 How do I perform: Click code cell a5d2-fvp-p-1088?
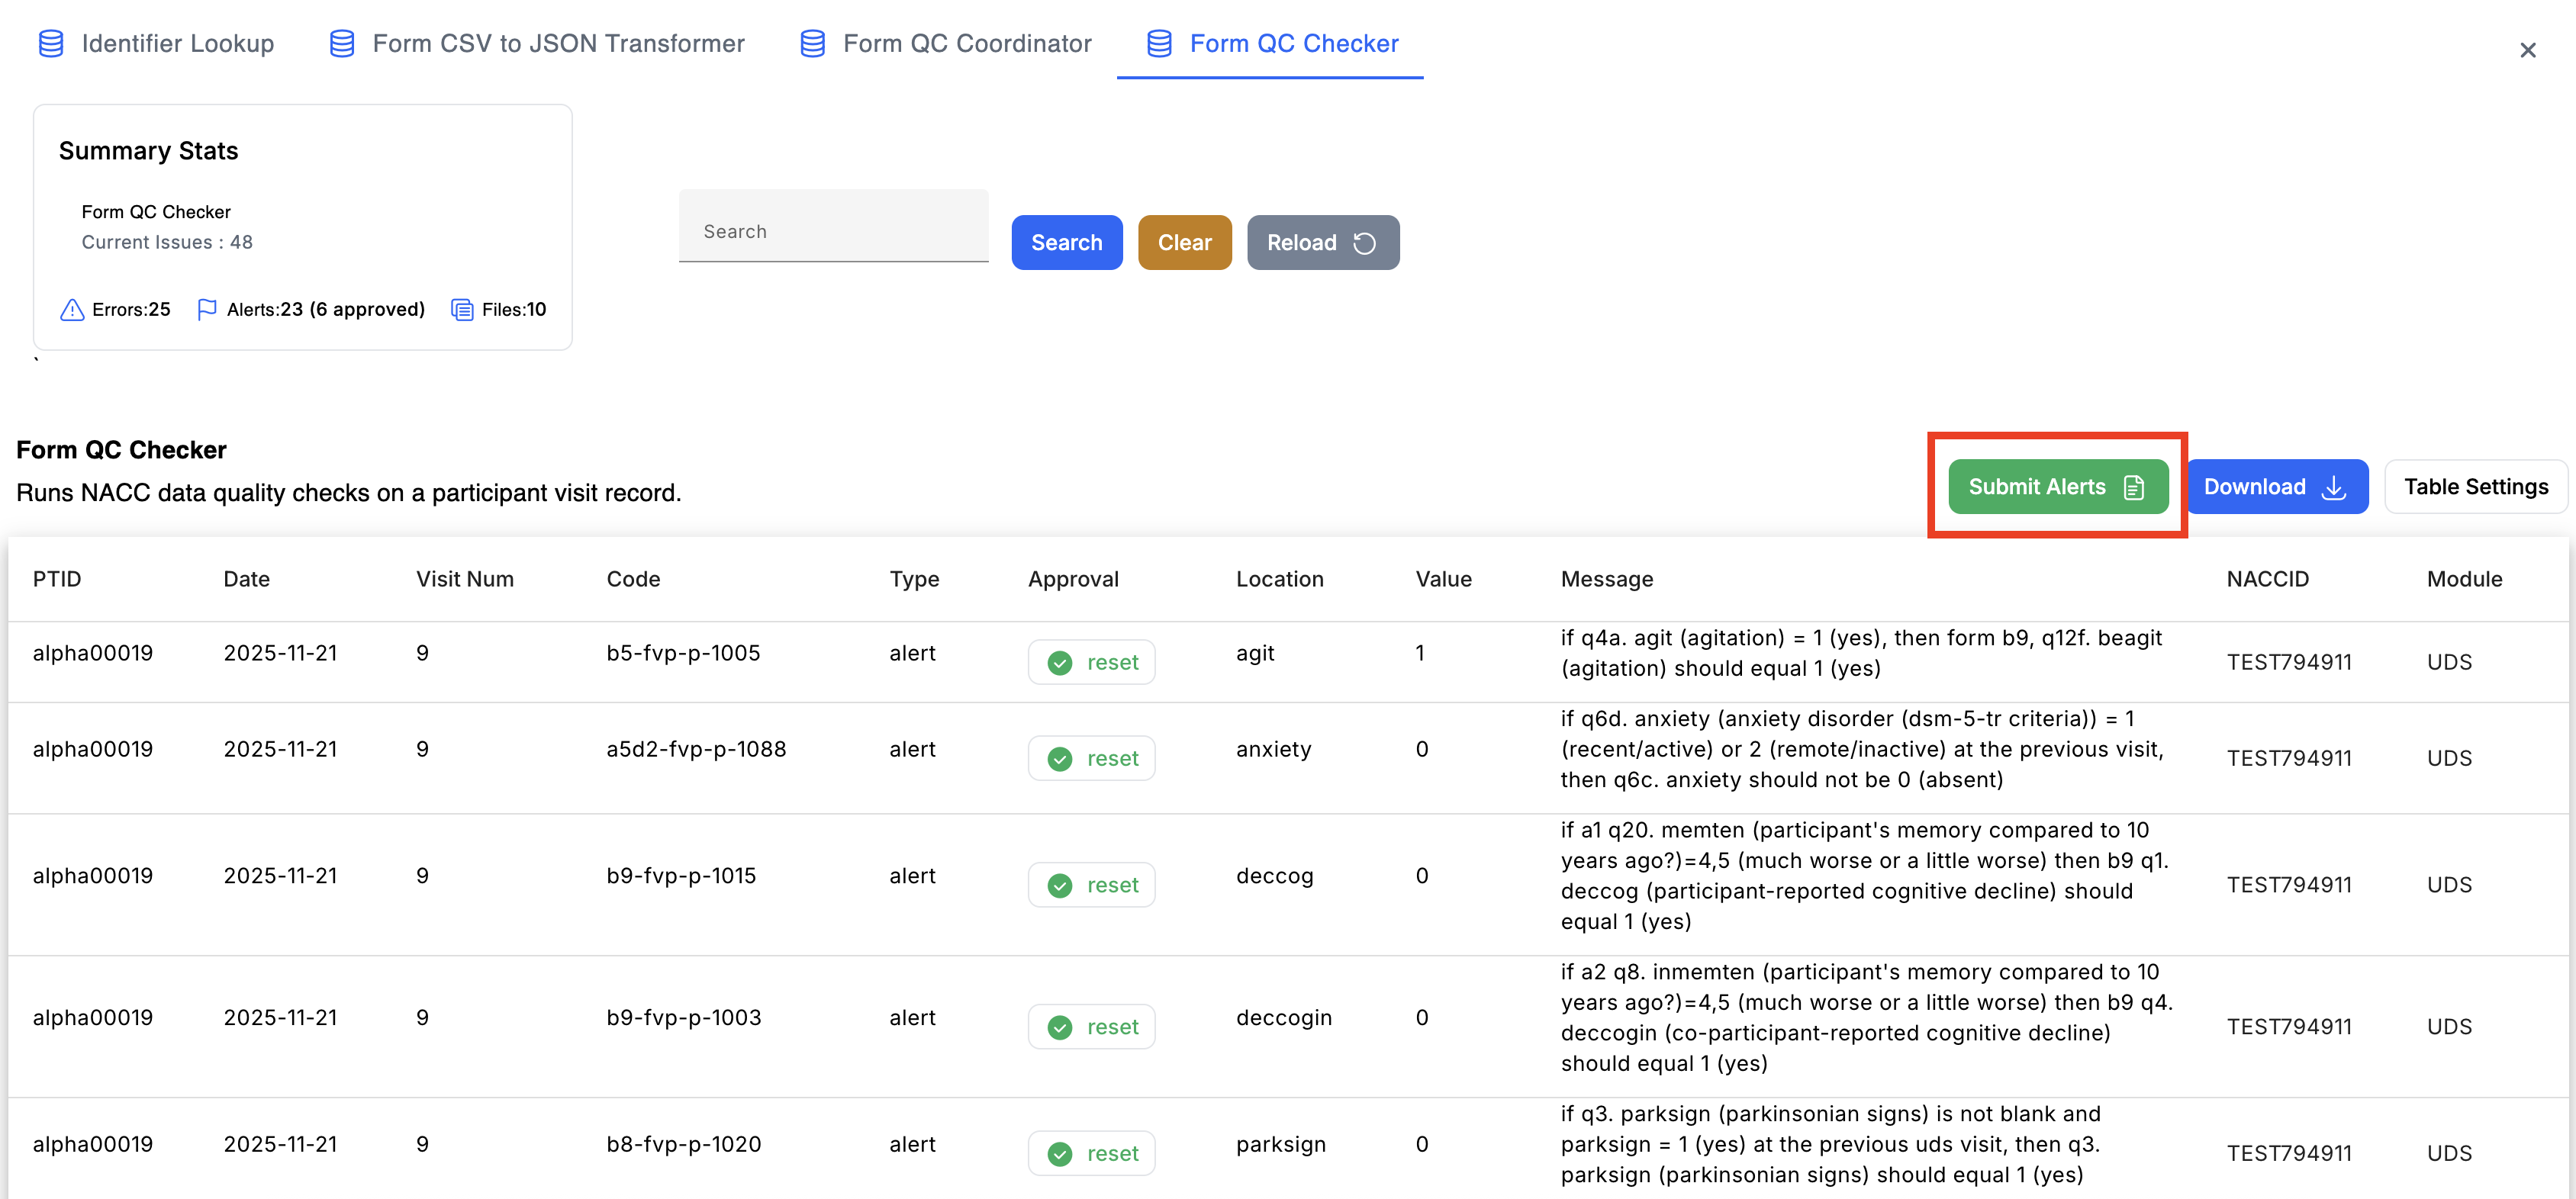pyautogui.click(x=696, y=750)
